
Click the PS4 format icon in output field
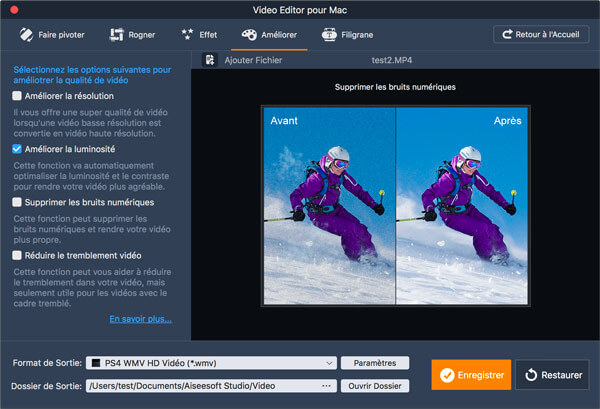(96, 363)
